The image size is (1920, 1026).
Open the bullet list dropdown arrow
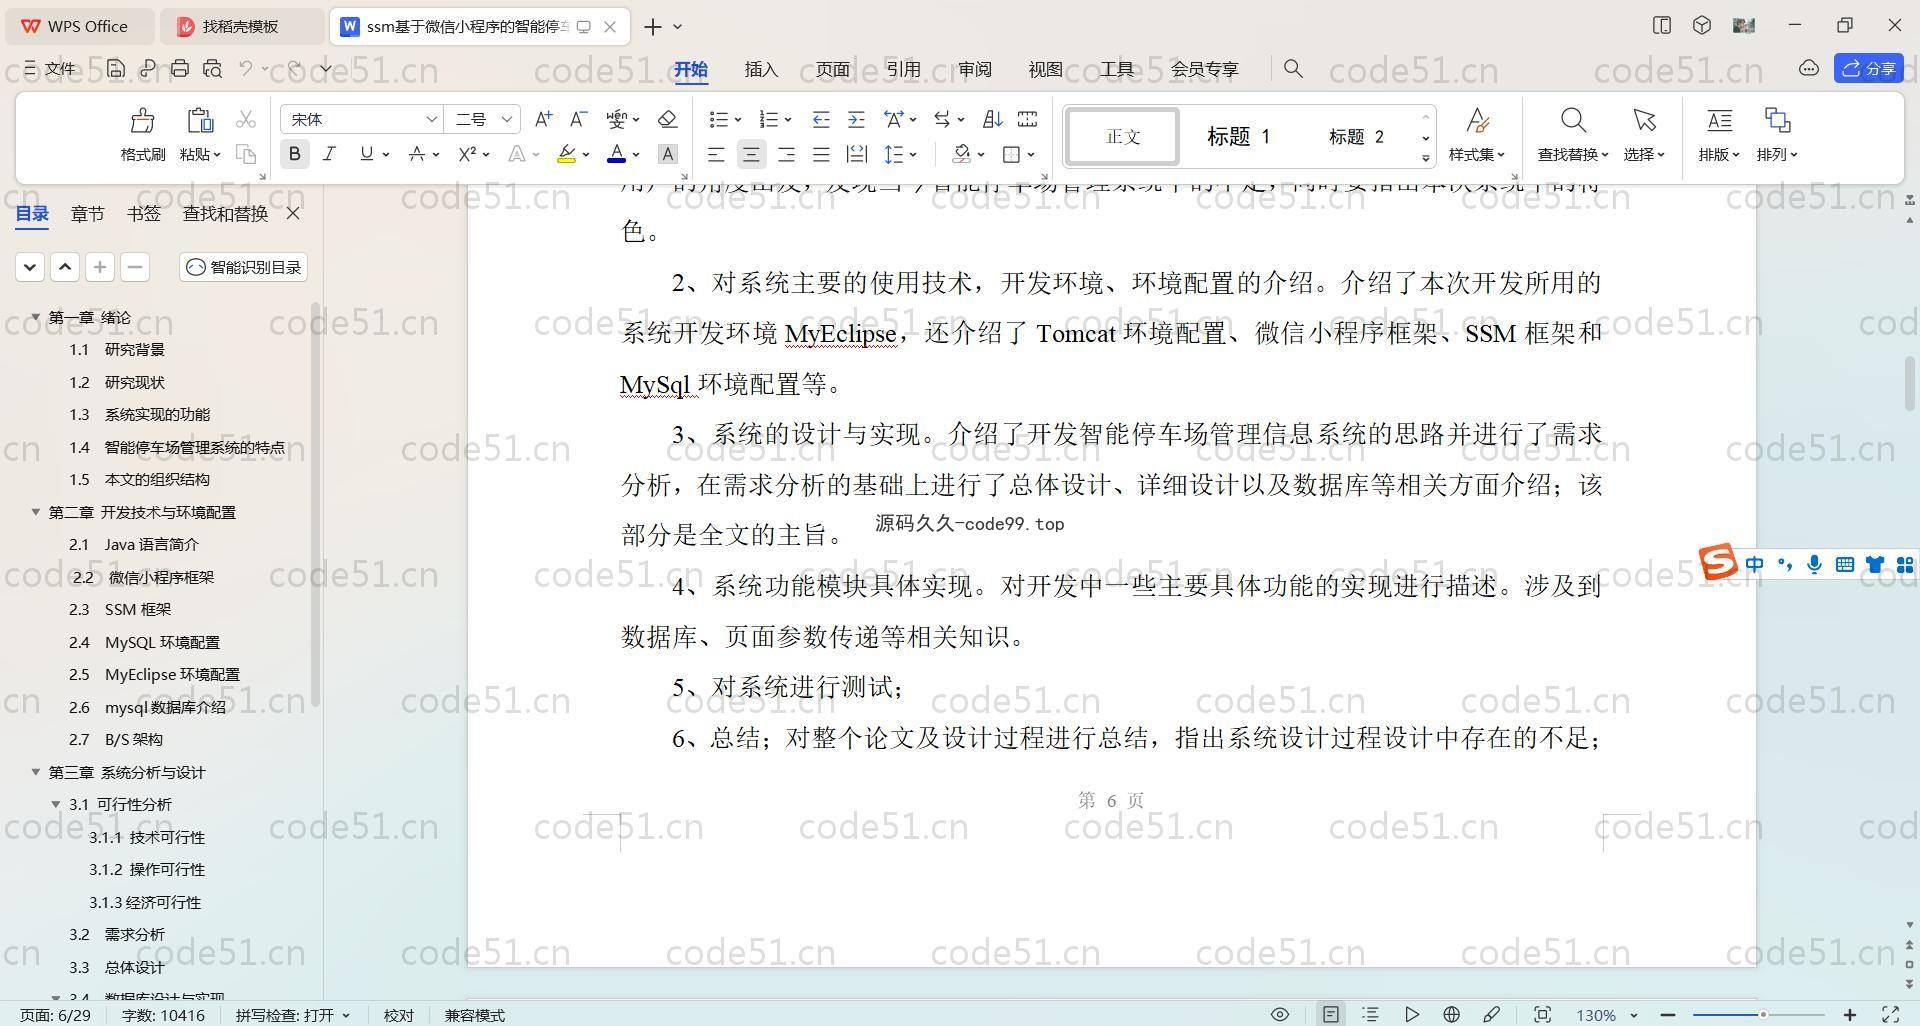[x=738, y=120]
